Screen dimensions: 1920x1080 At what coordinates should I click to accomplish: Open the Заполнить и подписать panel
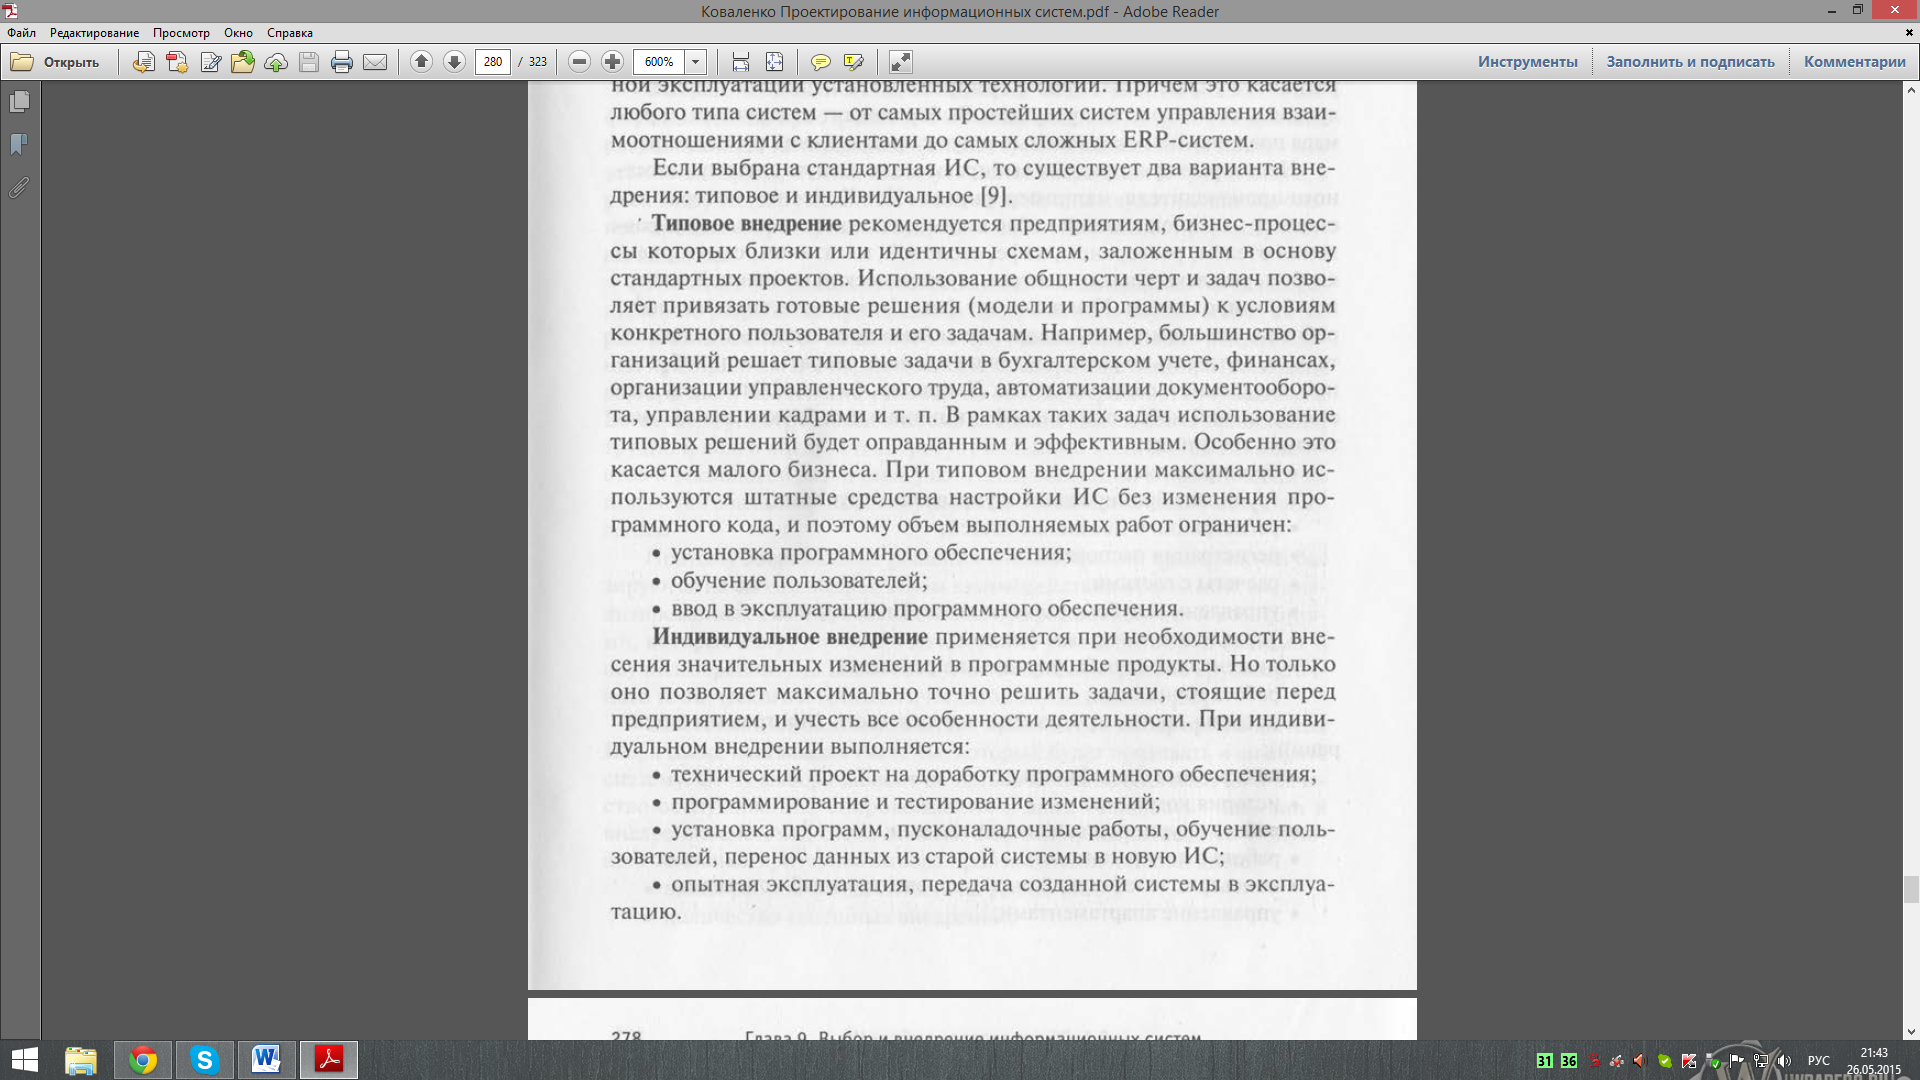[x=1690, y=62]
